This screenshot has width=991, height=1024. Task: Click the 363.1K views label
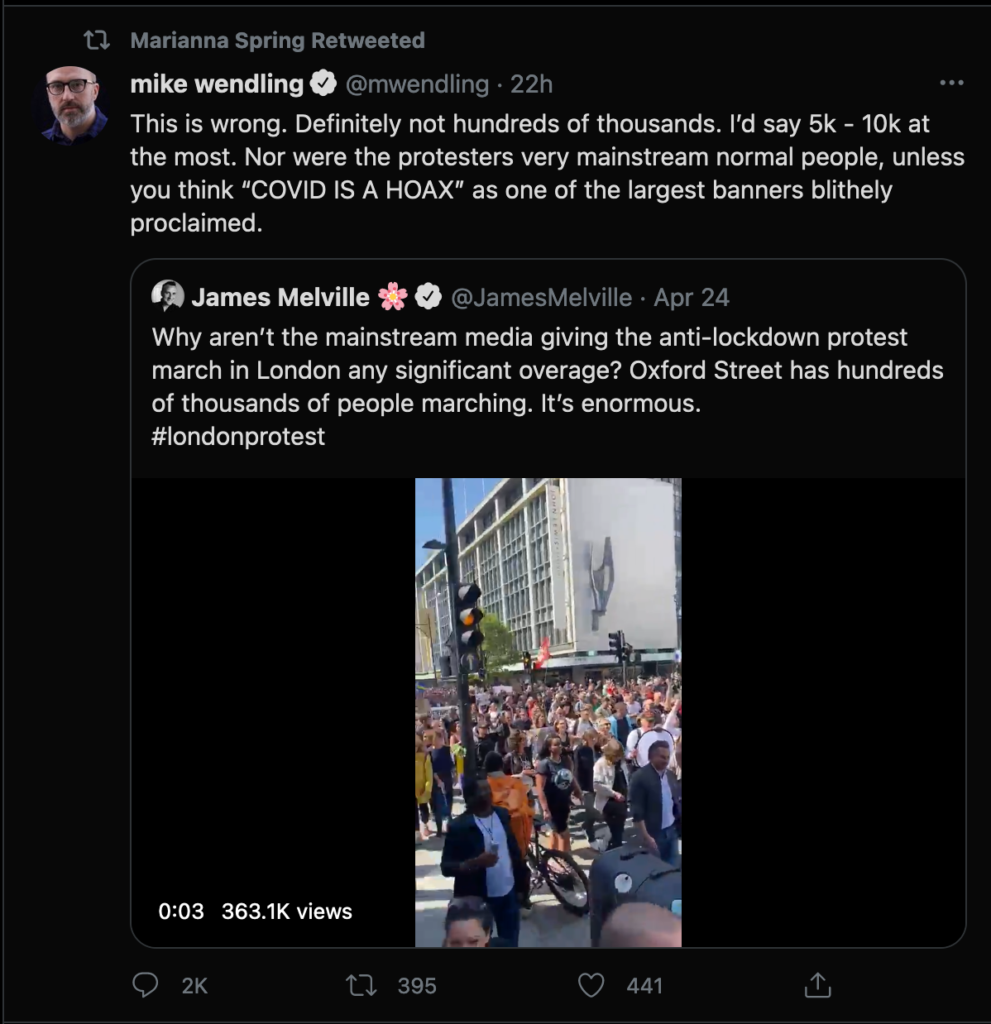coord(287,911)
